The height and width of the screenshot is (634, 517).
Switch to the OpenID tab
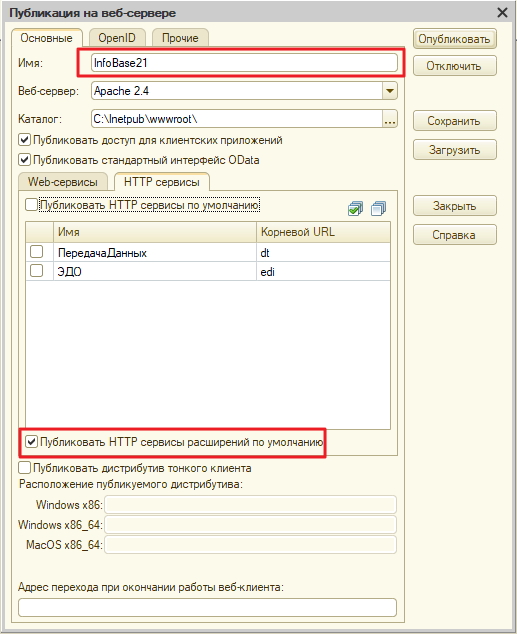(x=117, y=38)
